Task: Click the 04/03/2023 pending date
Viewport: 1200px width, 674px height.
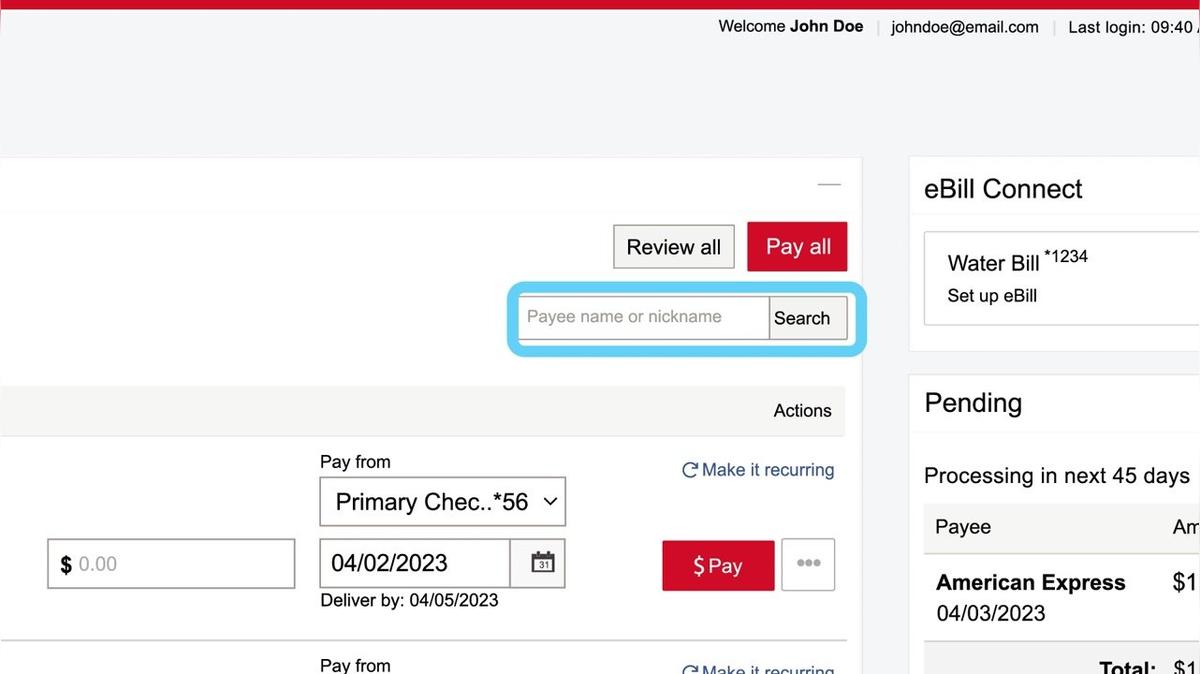Action: pos(991,614)
